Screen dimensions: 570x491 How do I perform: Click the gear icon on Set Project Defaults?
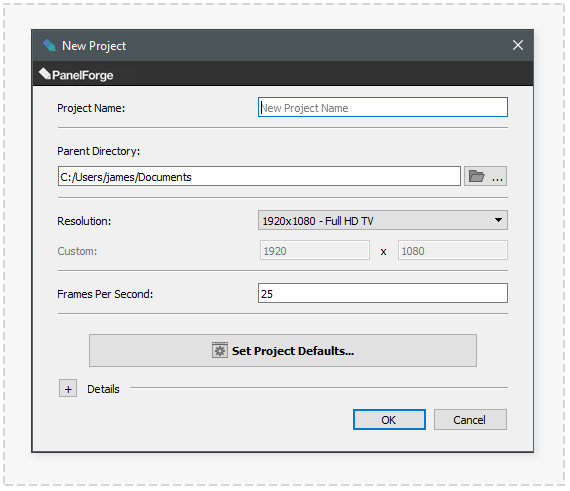(x=220, y=351)
